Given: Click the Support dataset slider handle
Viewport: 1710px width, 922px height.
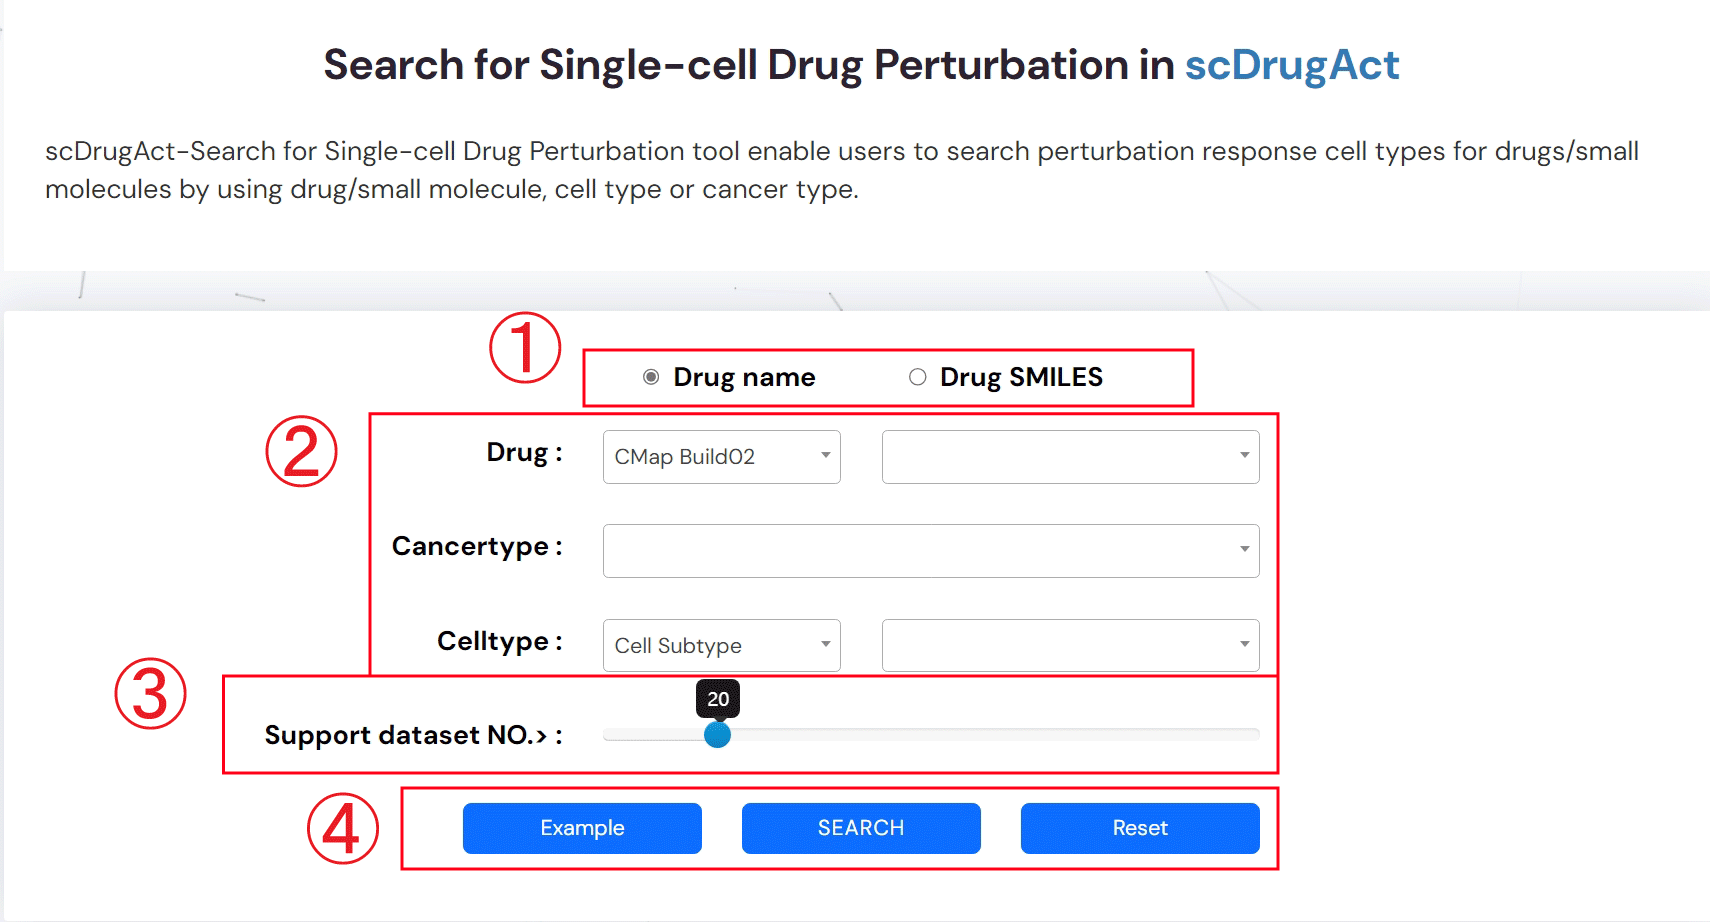Looking at the screenshot, I should point(717,735).
